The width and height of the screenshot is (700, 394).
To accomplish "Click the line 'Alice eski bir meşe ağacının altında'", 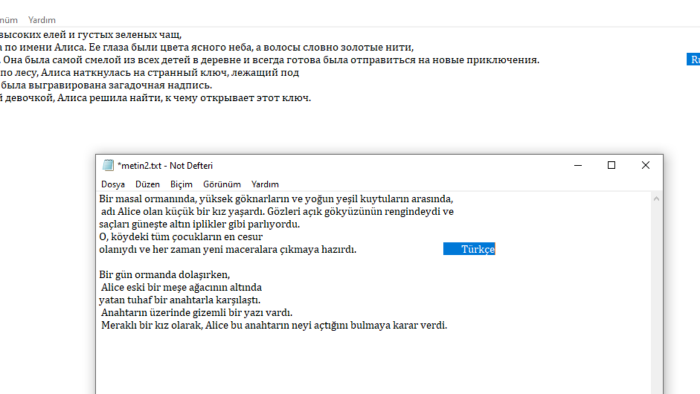I will click(181, 287).
